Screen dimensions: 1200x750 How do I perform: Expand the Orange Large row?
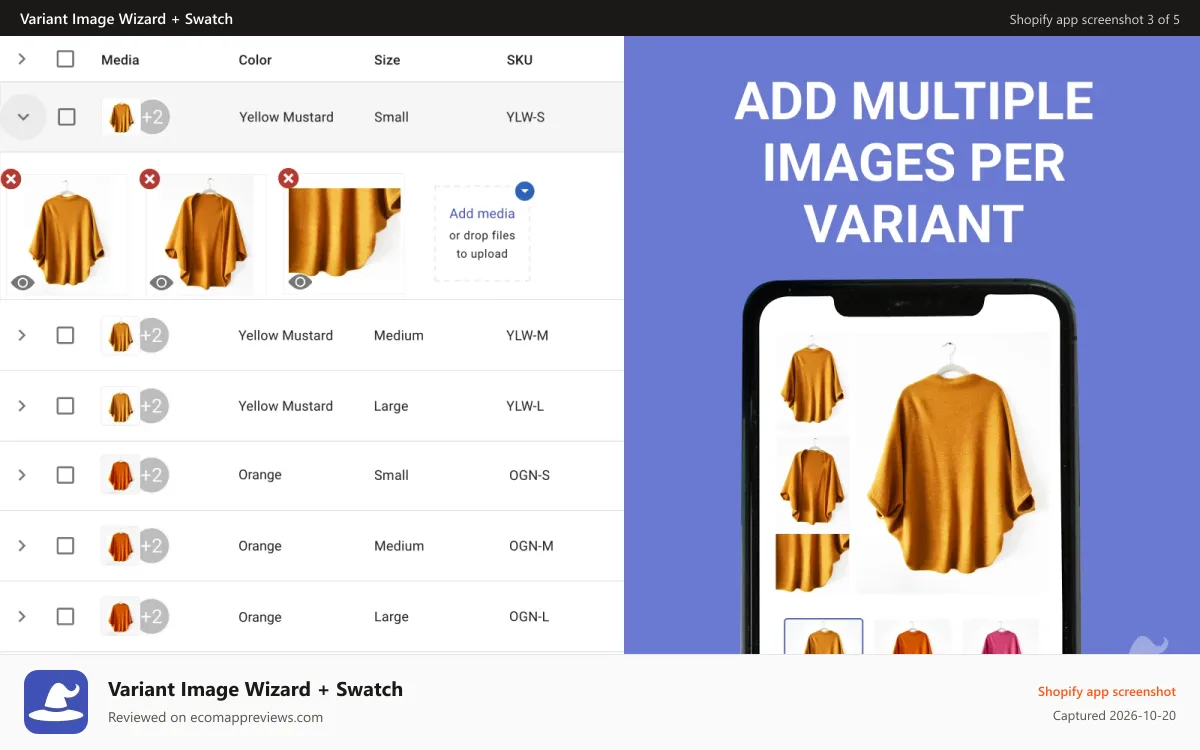tap(22, 617)
